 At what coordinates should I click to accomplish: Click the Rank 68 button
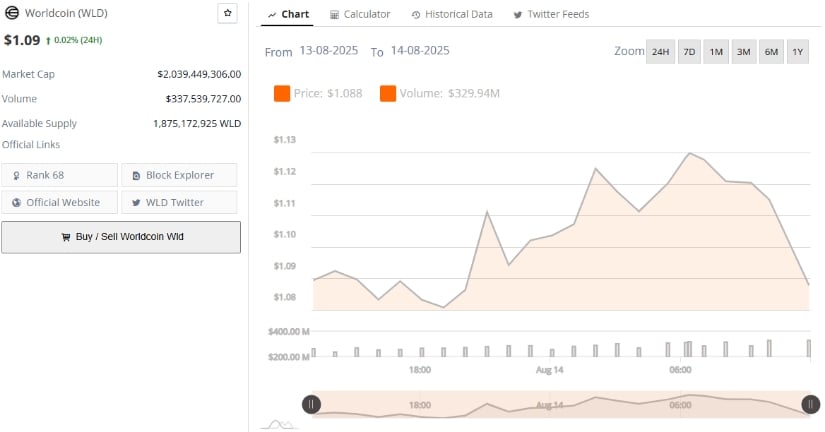pyautogui.click(x=59, y=175)
